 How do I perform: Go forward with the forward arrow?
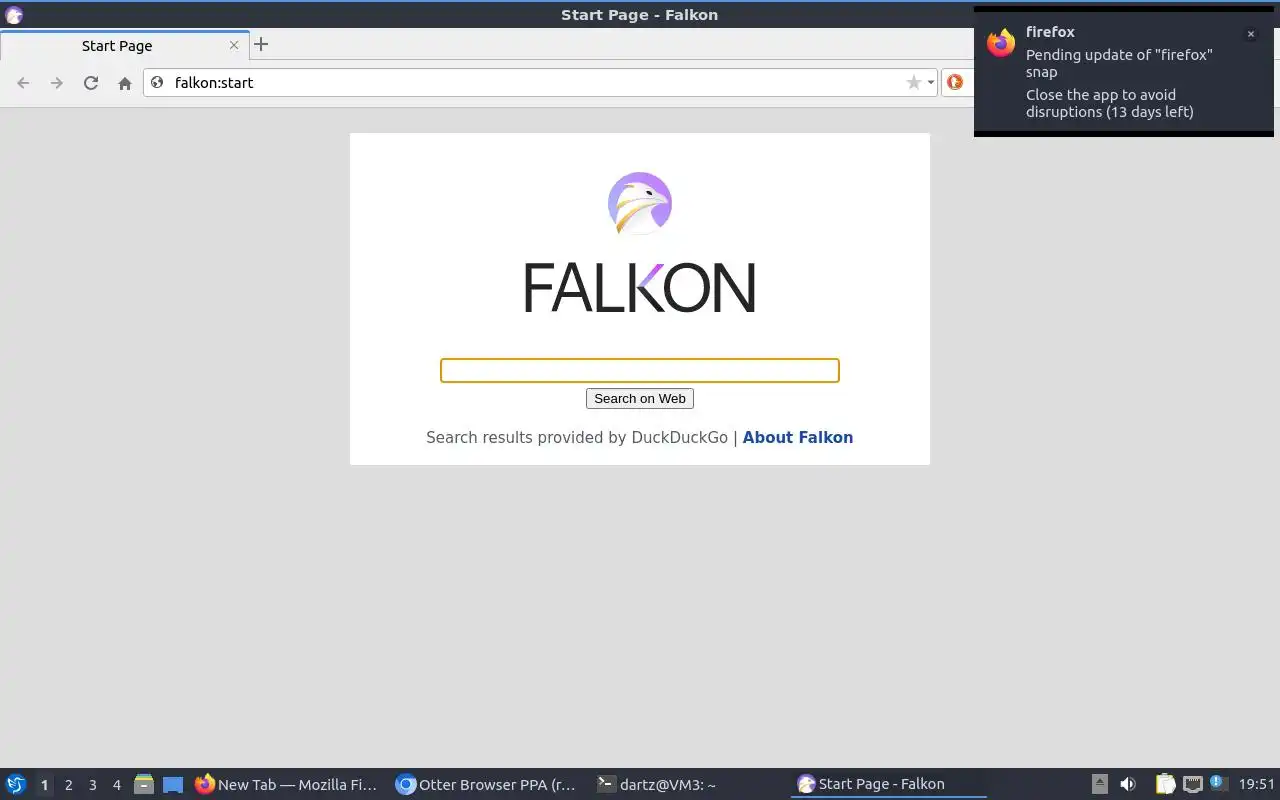(57, 83)
